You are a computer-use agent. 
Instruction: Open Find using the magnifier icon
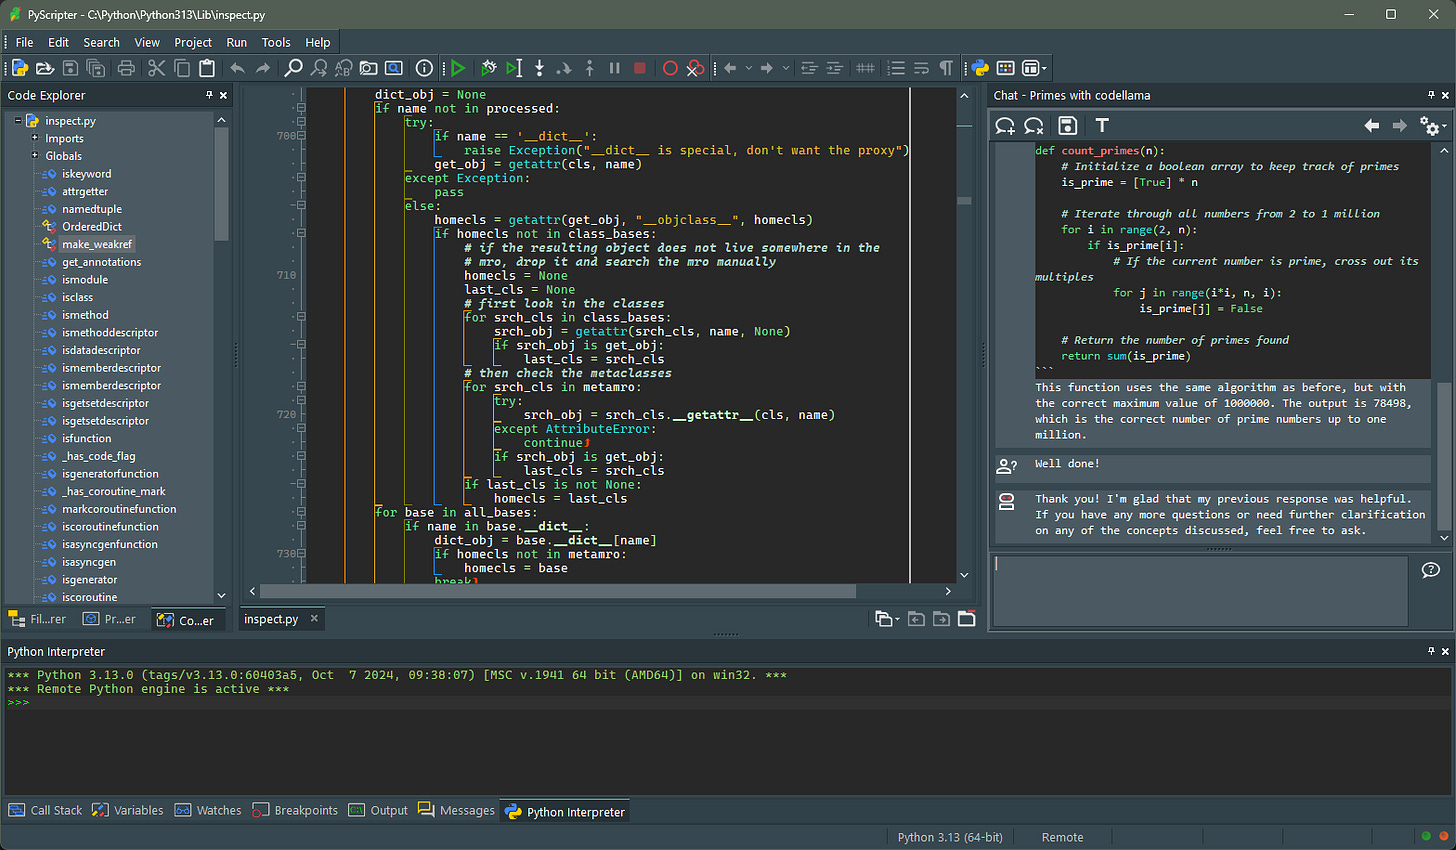click(x=294, y=68)
